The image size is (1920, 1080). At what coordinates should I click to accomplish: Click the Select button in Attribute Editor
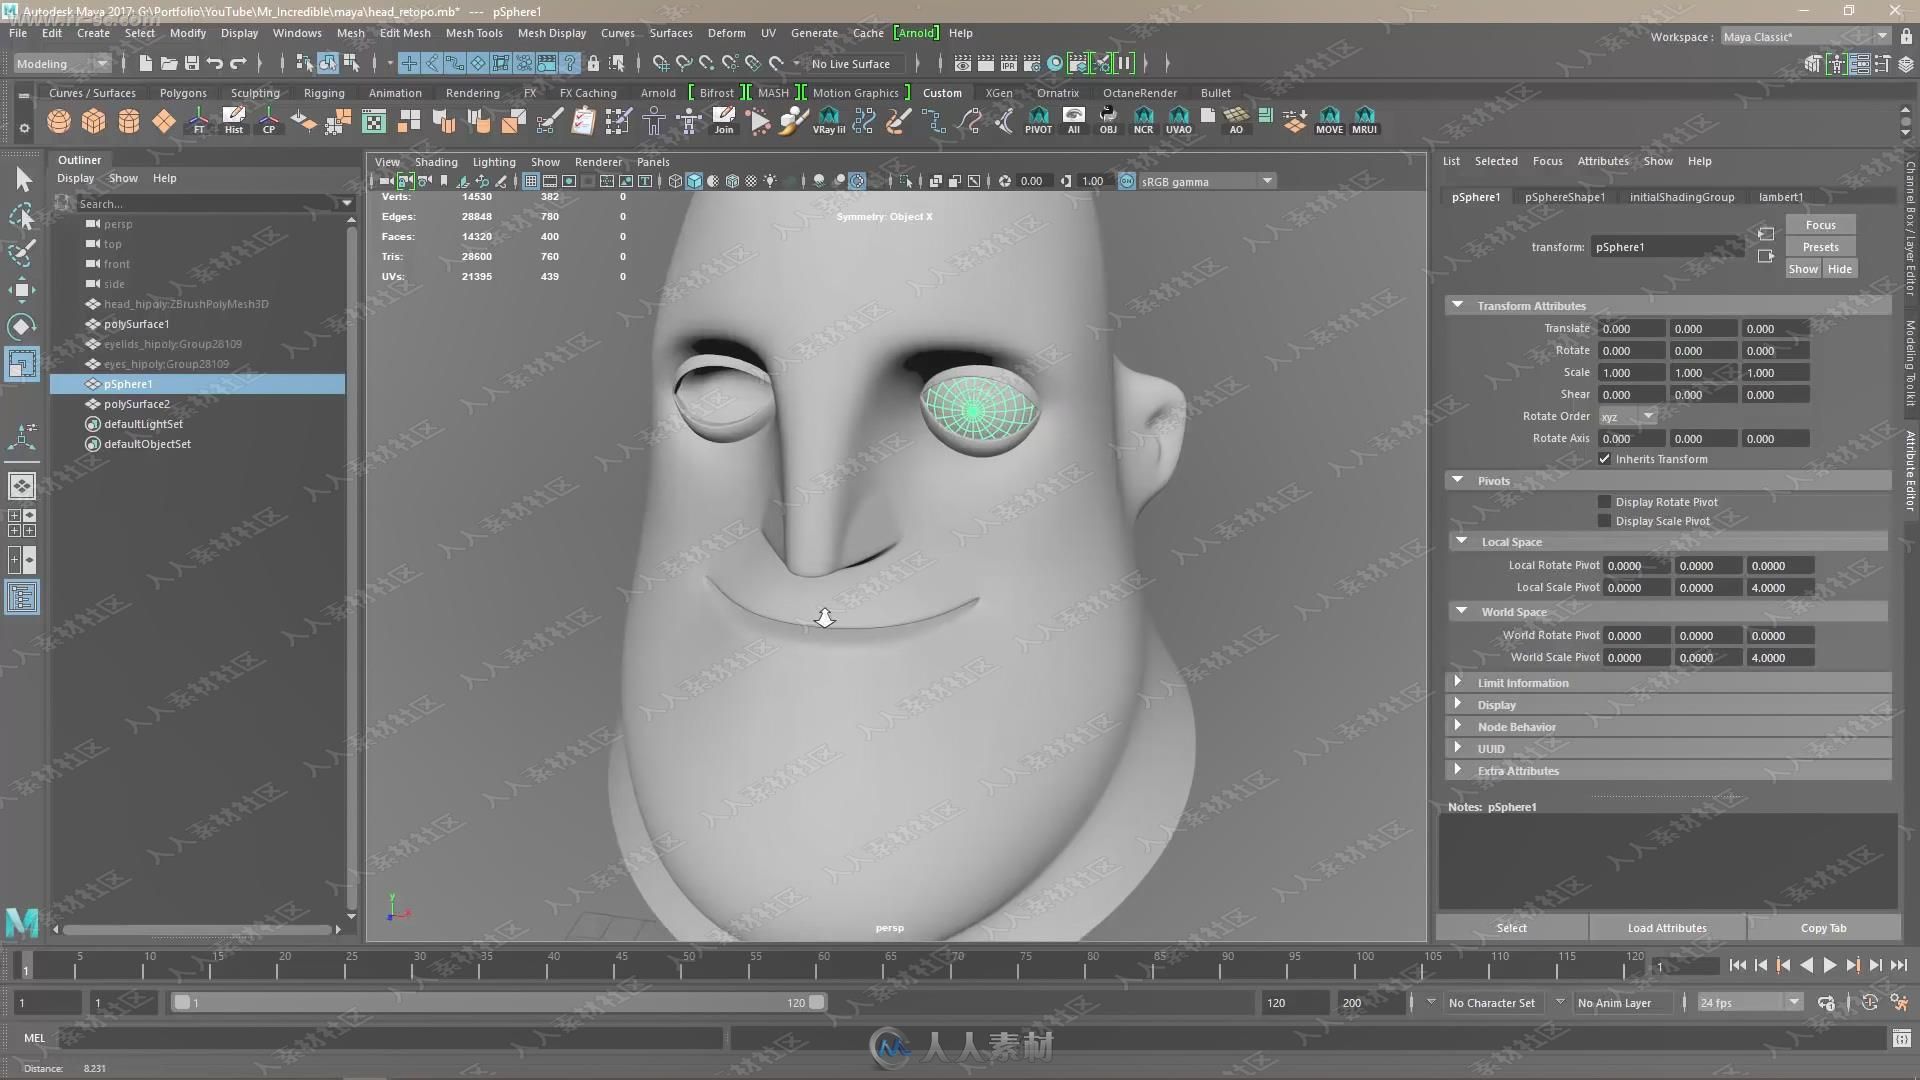tap(1511, 928)
